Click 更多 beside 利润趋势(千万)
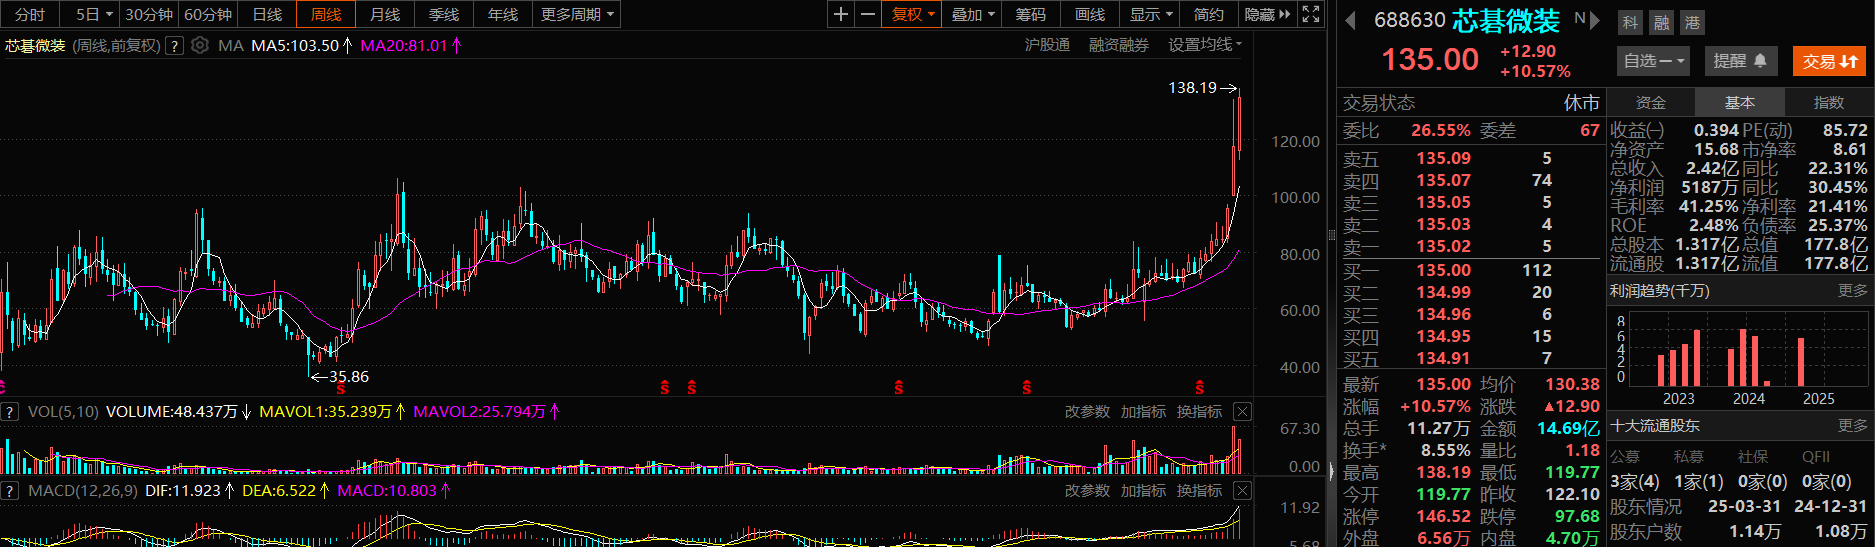The height and width of the screenshot is (547, 1875). coord(1852,291)
